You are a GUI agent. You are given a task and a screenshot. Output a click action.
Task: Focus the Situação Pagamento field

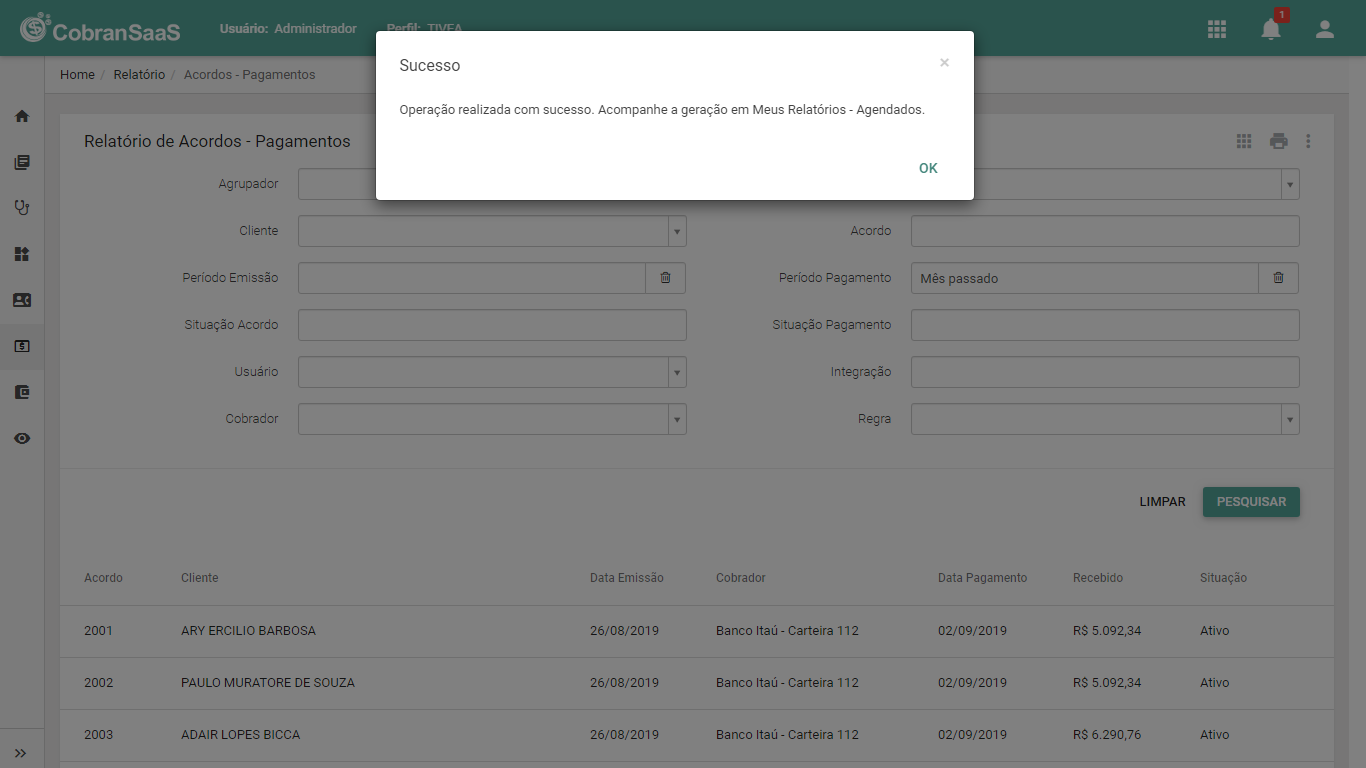pos(1105,325)
